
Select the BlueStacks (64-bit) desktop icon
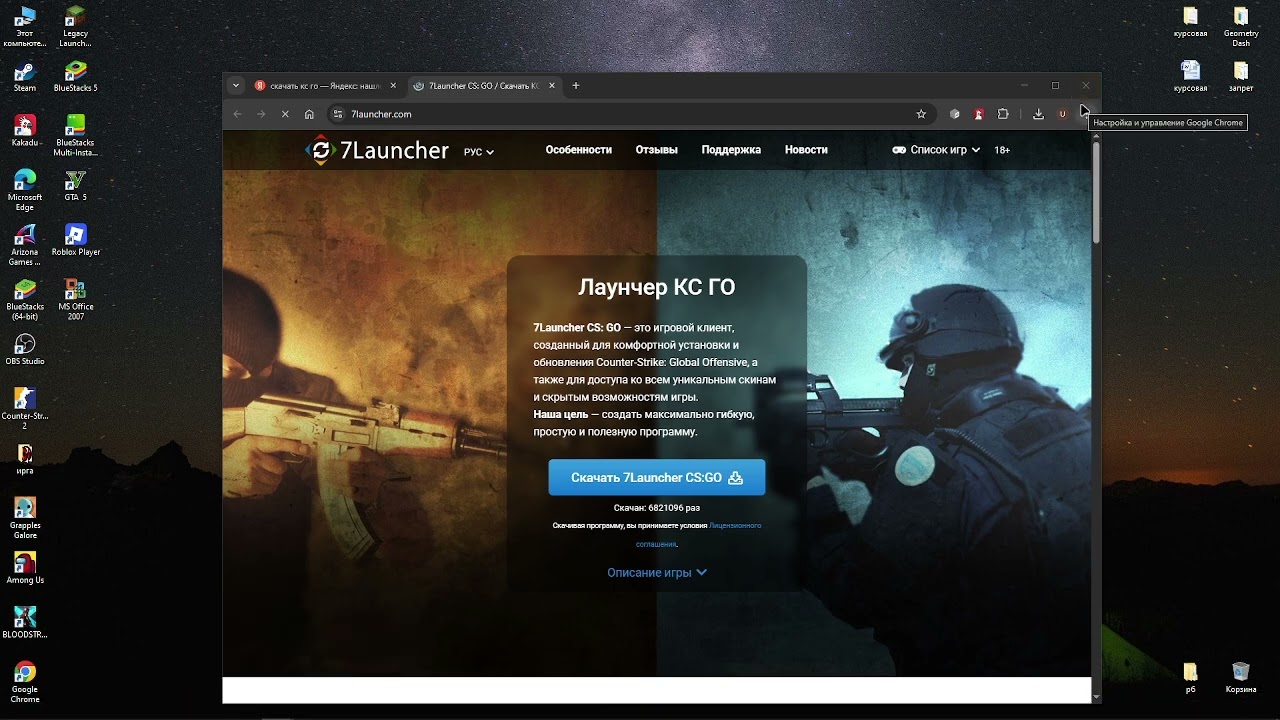(x=25, y=300)
